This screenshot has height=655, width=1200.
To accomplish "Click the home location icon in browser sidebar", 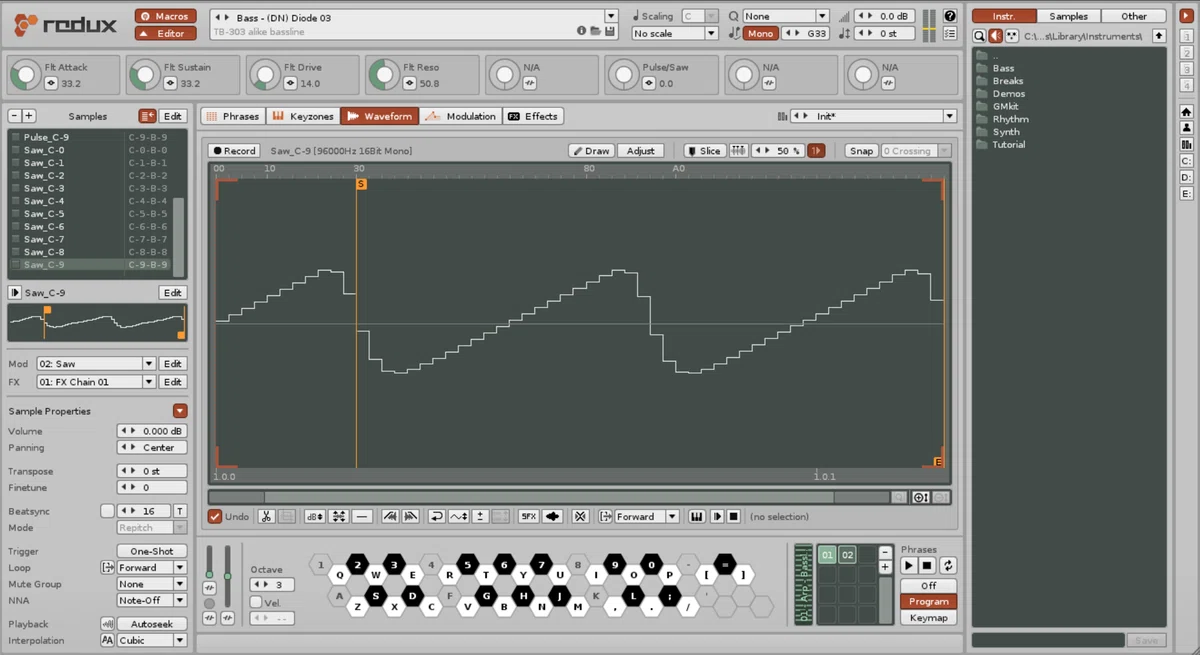I will pos(1186,111).
